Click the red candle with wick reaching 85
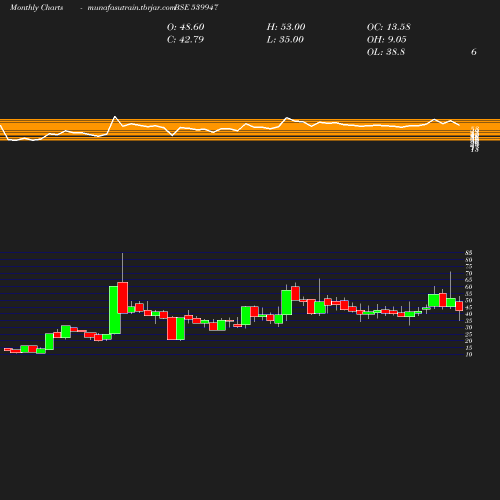This screenshot has height=500, width=500. coord(123,298)
